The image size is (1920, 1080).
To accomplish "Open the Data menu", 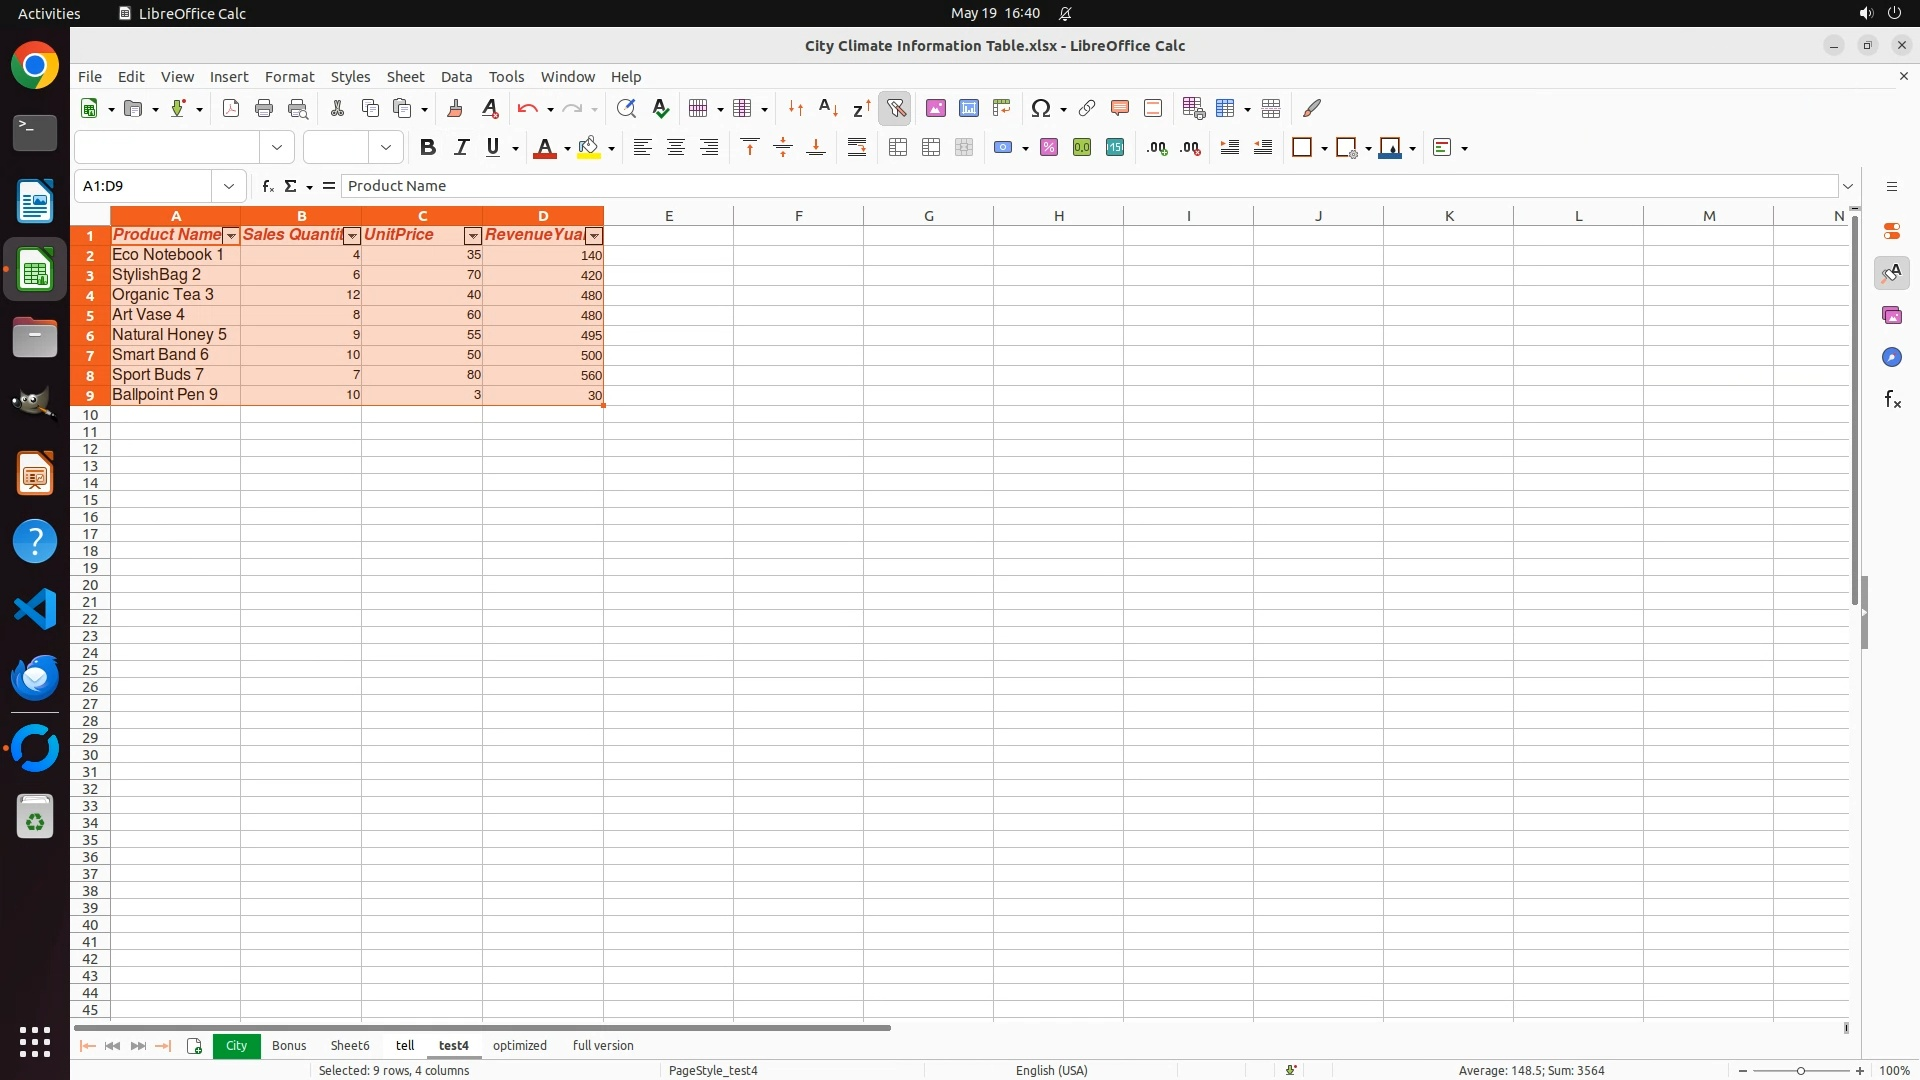I will click(x=456, y=77).
